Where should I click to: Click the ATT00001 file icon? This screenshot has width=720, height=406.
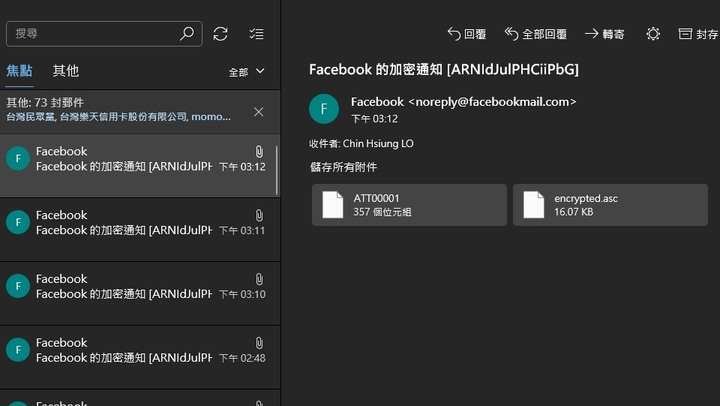332,205
